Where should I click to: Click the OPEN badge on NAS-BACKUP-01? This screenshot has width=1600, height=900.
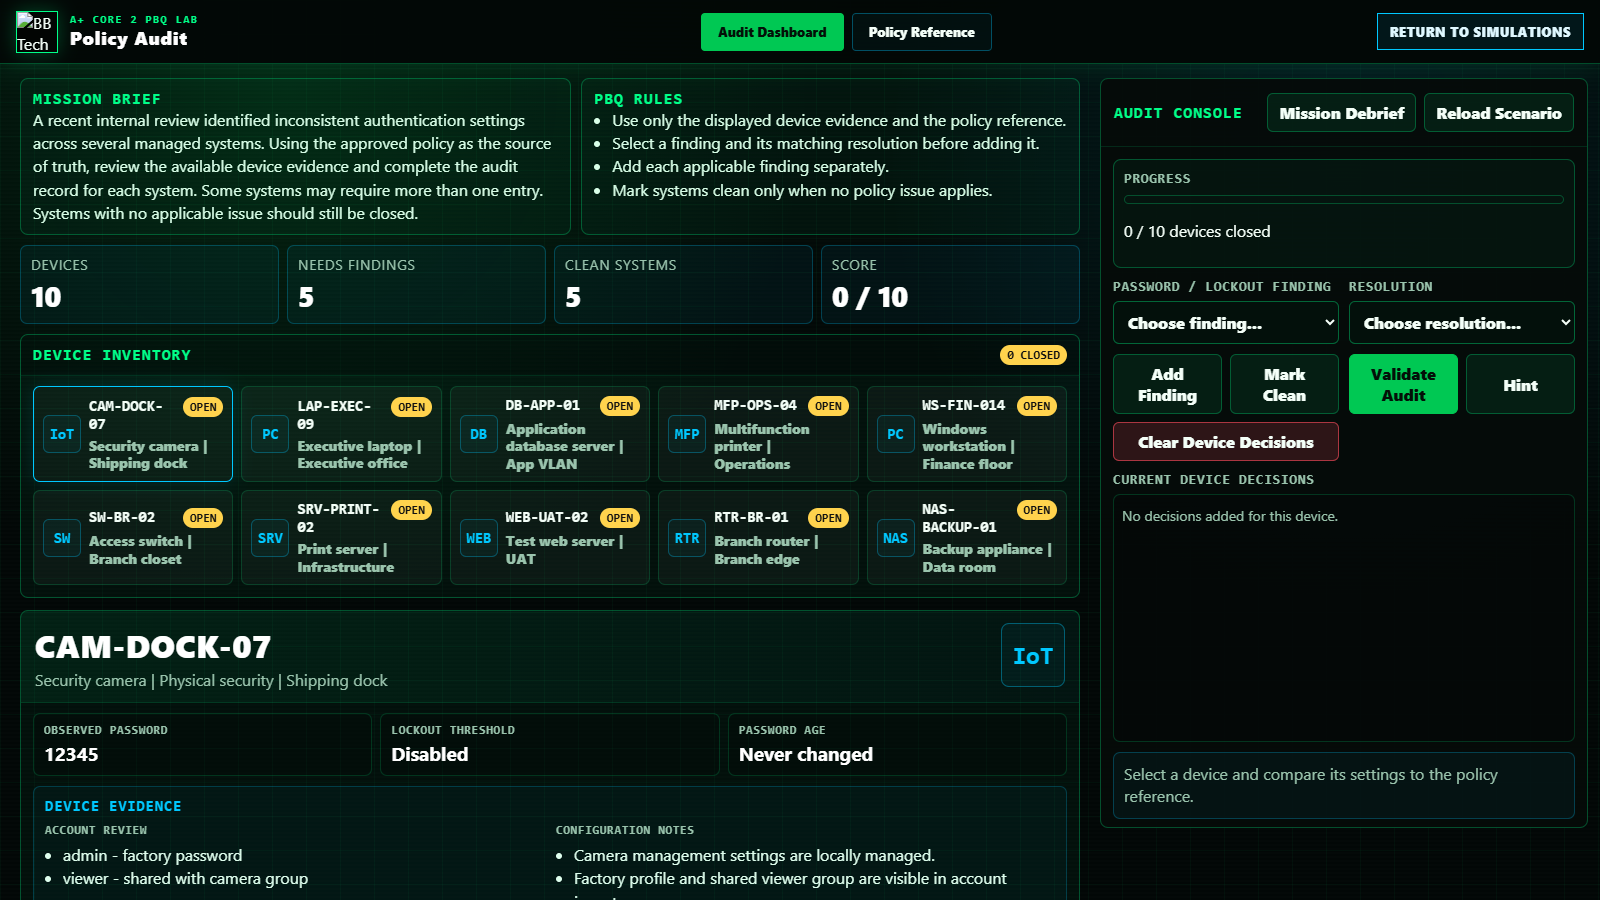click(x=1037, y=510)
